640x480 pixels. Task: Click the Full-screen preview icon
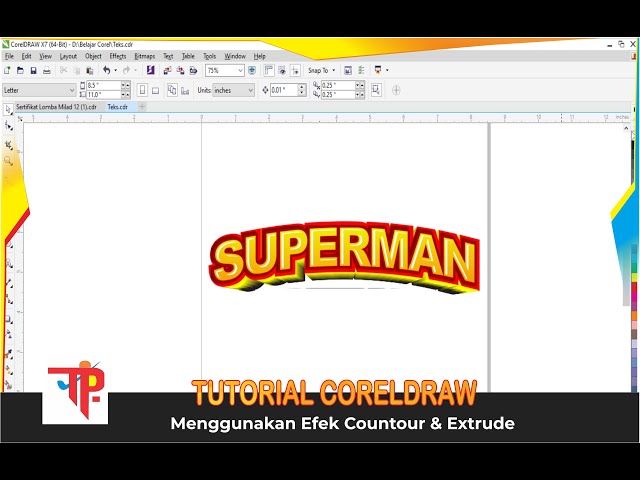click(x=252, y=70)
